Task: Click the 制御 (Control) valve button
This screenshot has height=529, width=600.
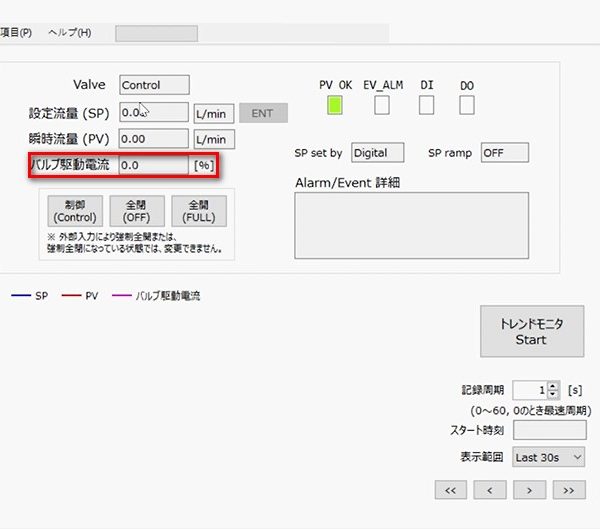Action: click(75, 210)
